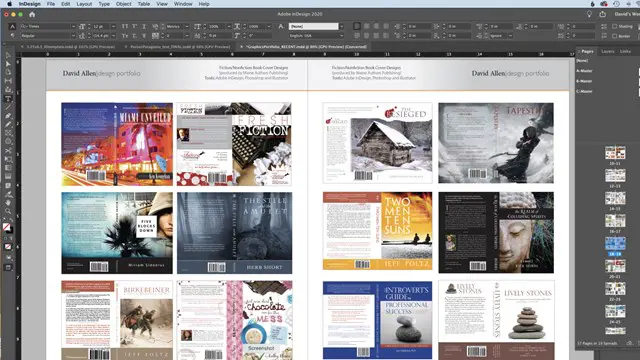Select the Scissors tool
Viewport: 640px width, 360px height.
8,151
